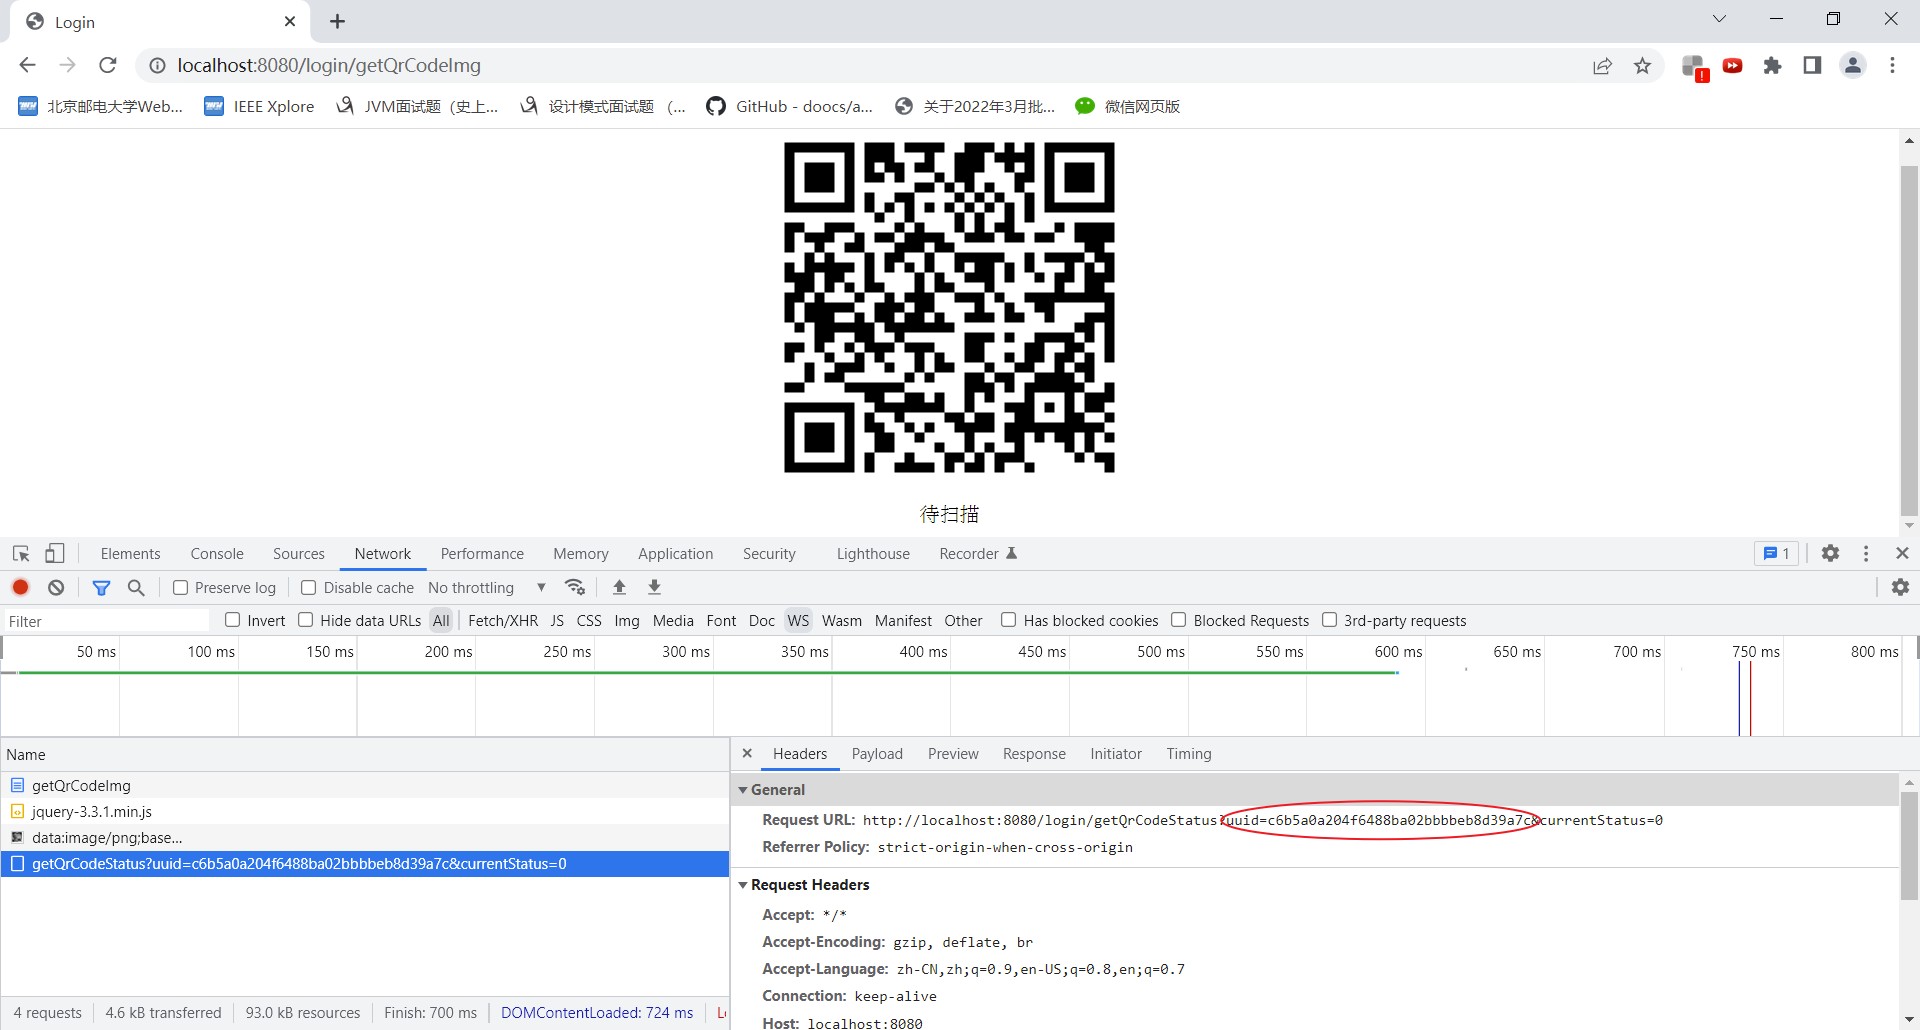Open the network search magnifier
This screenshot has height=1030, width=1920.
click(136, 588)
